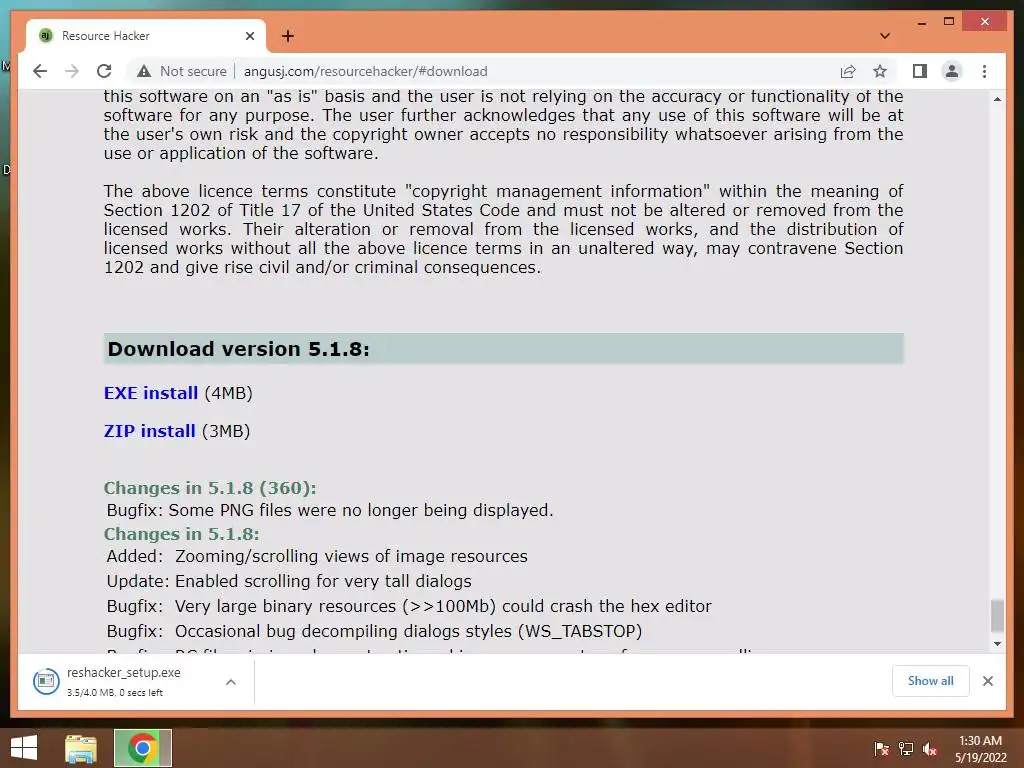This screenshot has width=1024, height=768.
Task: Click the tall dialogs update line
Action: [289, 581]
